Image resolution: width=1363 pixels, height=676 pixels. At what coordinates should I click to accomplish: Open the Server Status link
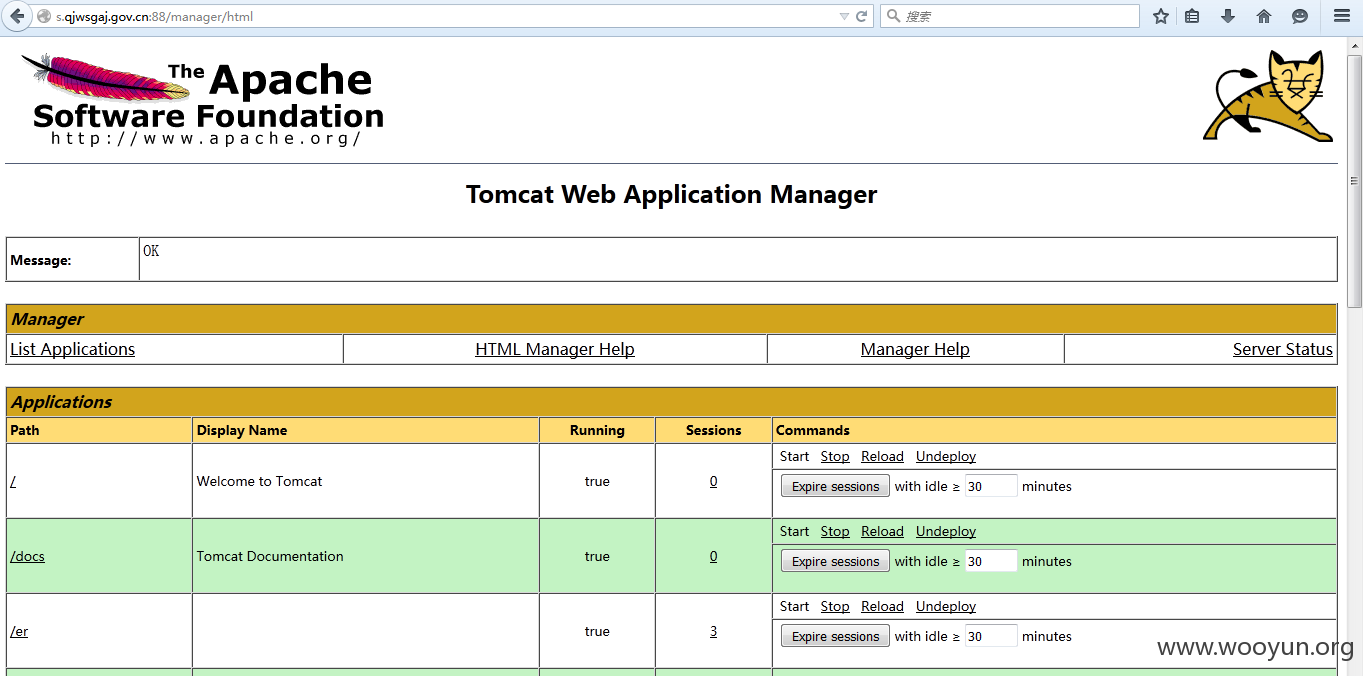click(1283, 349)
